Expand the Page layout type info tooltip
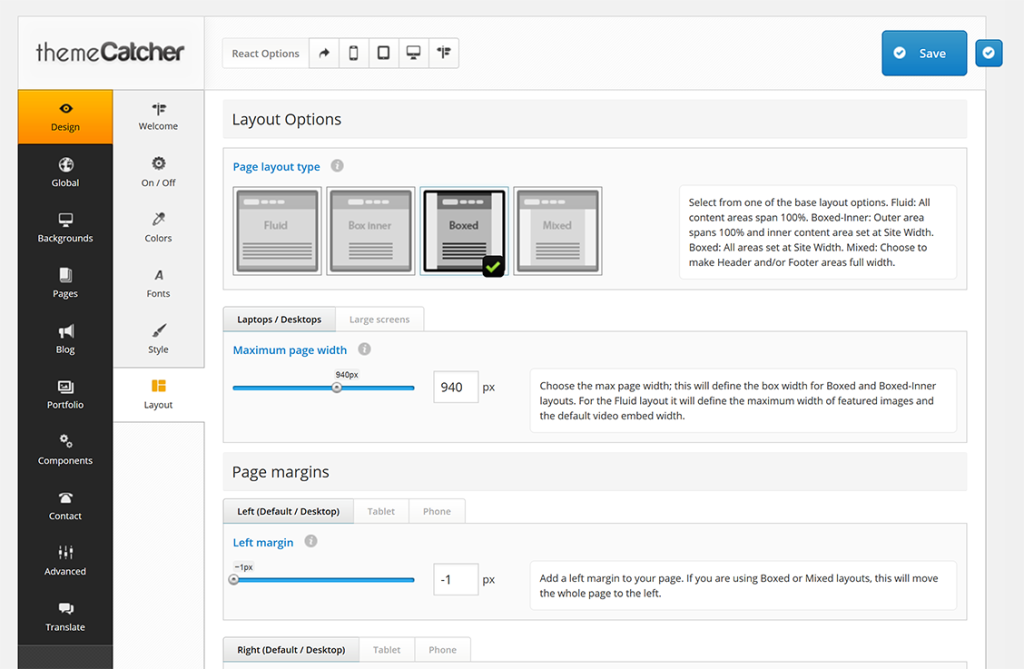The width and height of the screenshot is (1024, 669). pos(337,166)
